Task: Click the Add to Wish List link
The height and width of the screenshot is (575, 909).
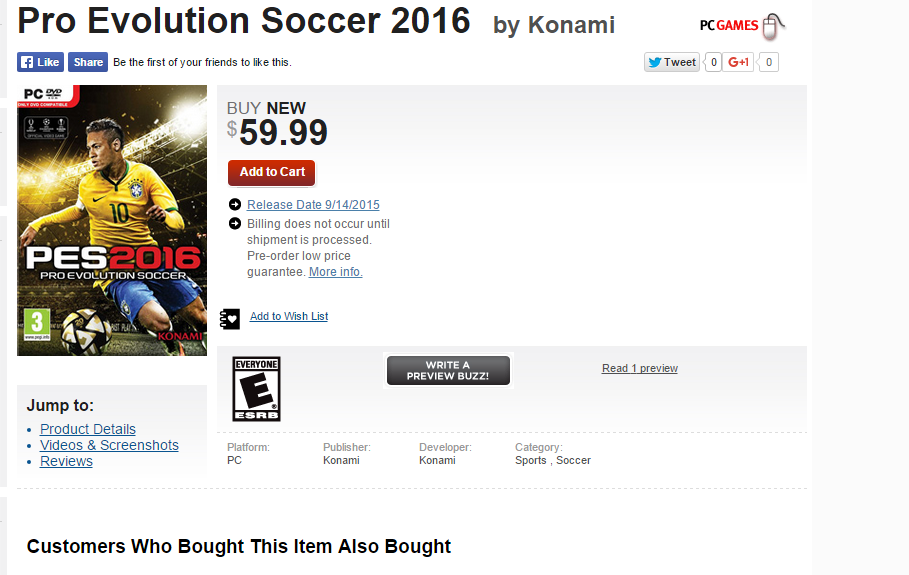Action: 289,317
